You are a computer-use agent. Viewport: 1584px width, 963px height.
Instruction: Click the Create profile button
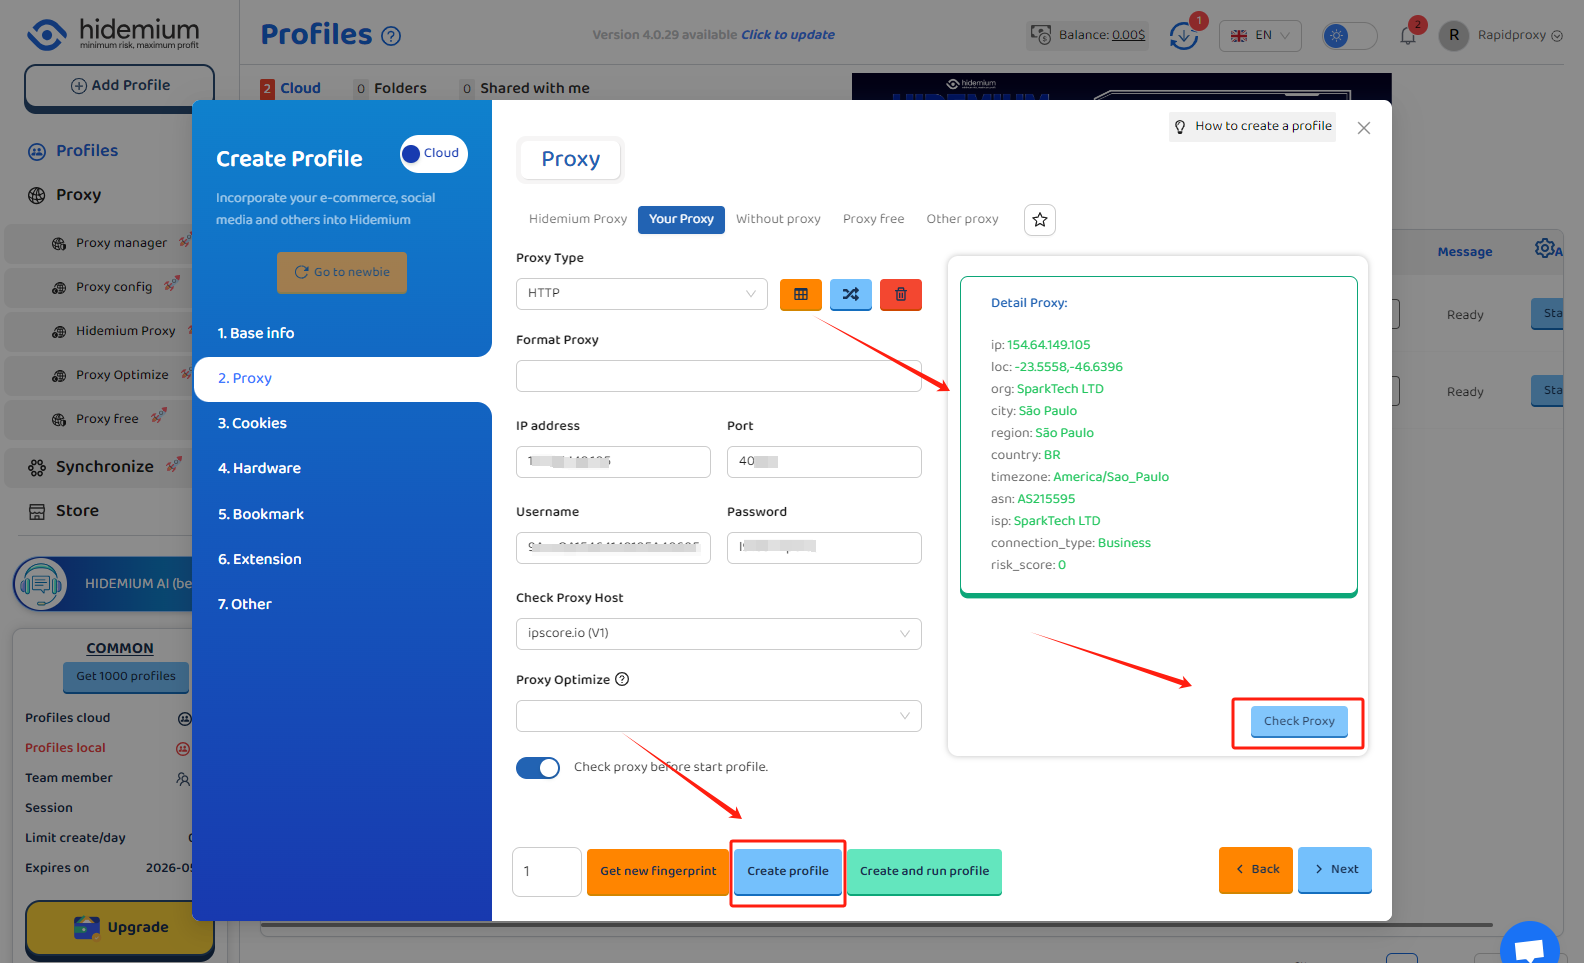coord(788,872)
